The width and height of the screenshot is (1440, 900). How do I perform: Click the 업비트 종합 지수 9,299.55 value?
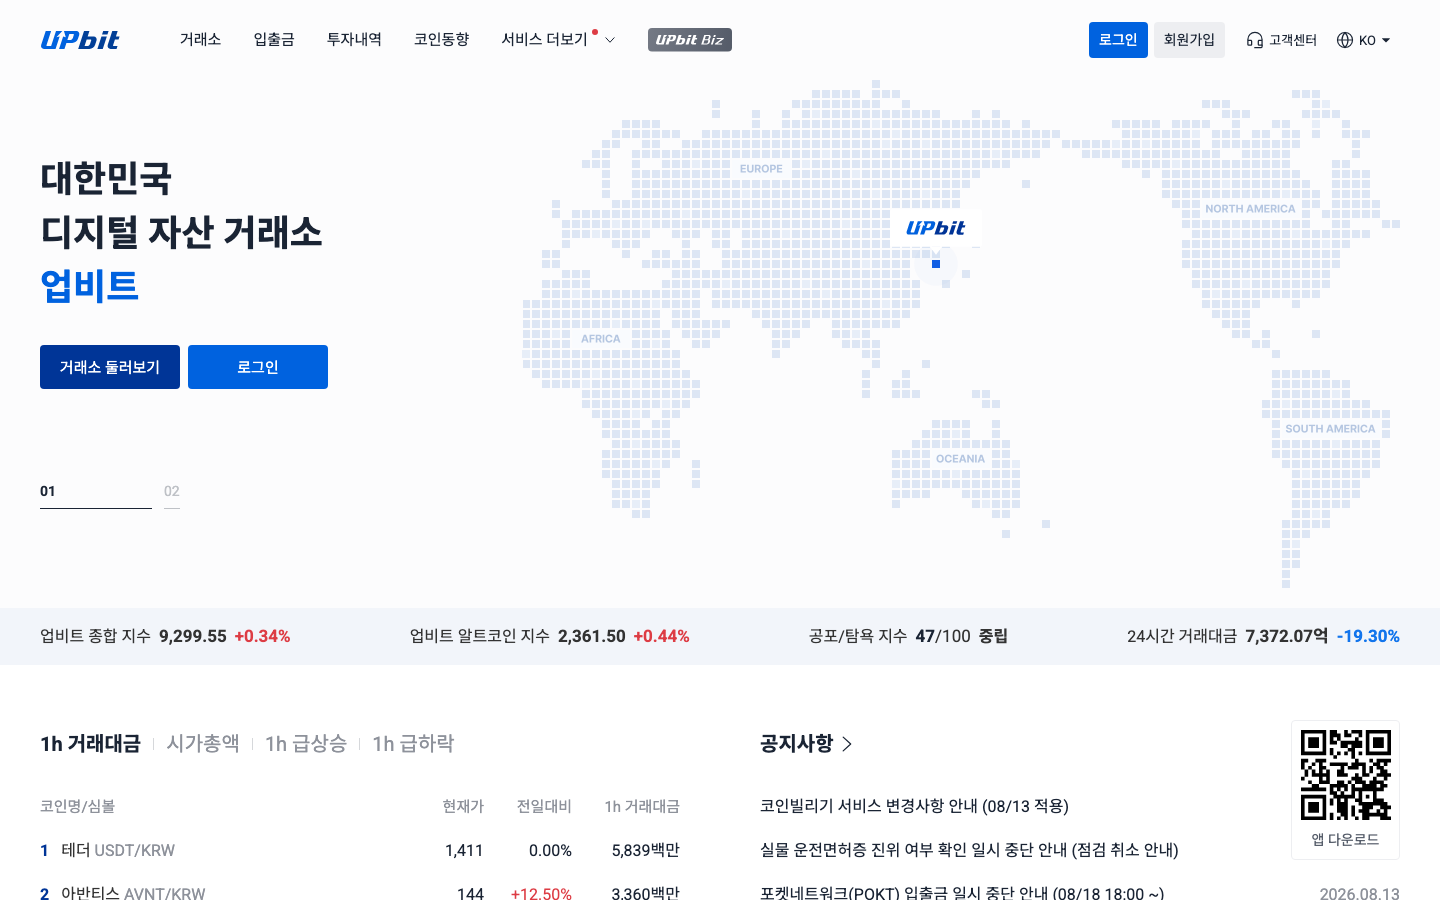pyautogui.click(x=193, y=636)
